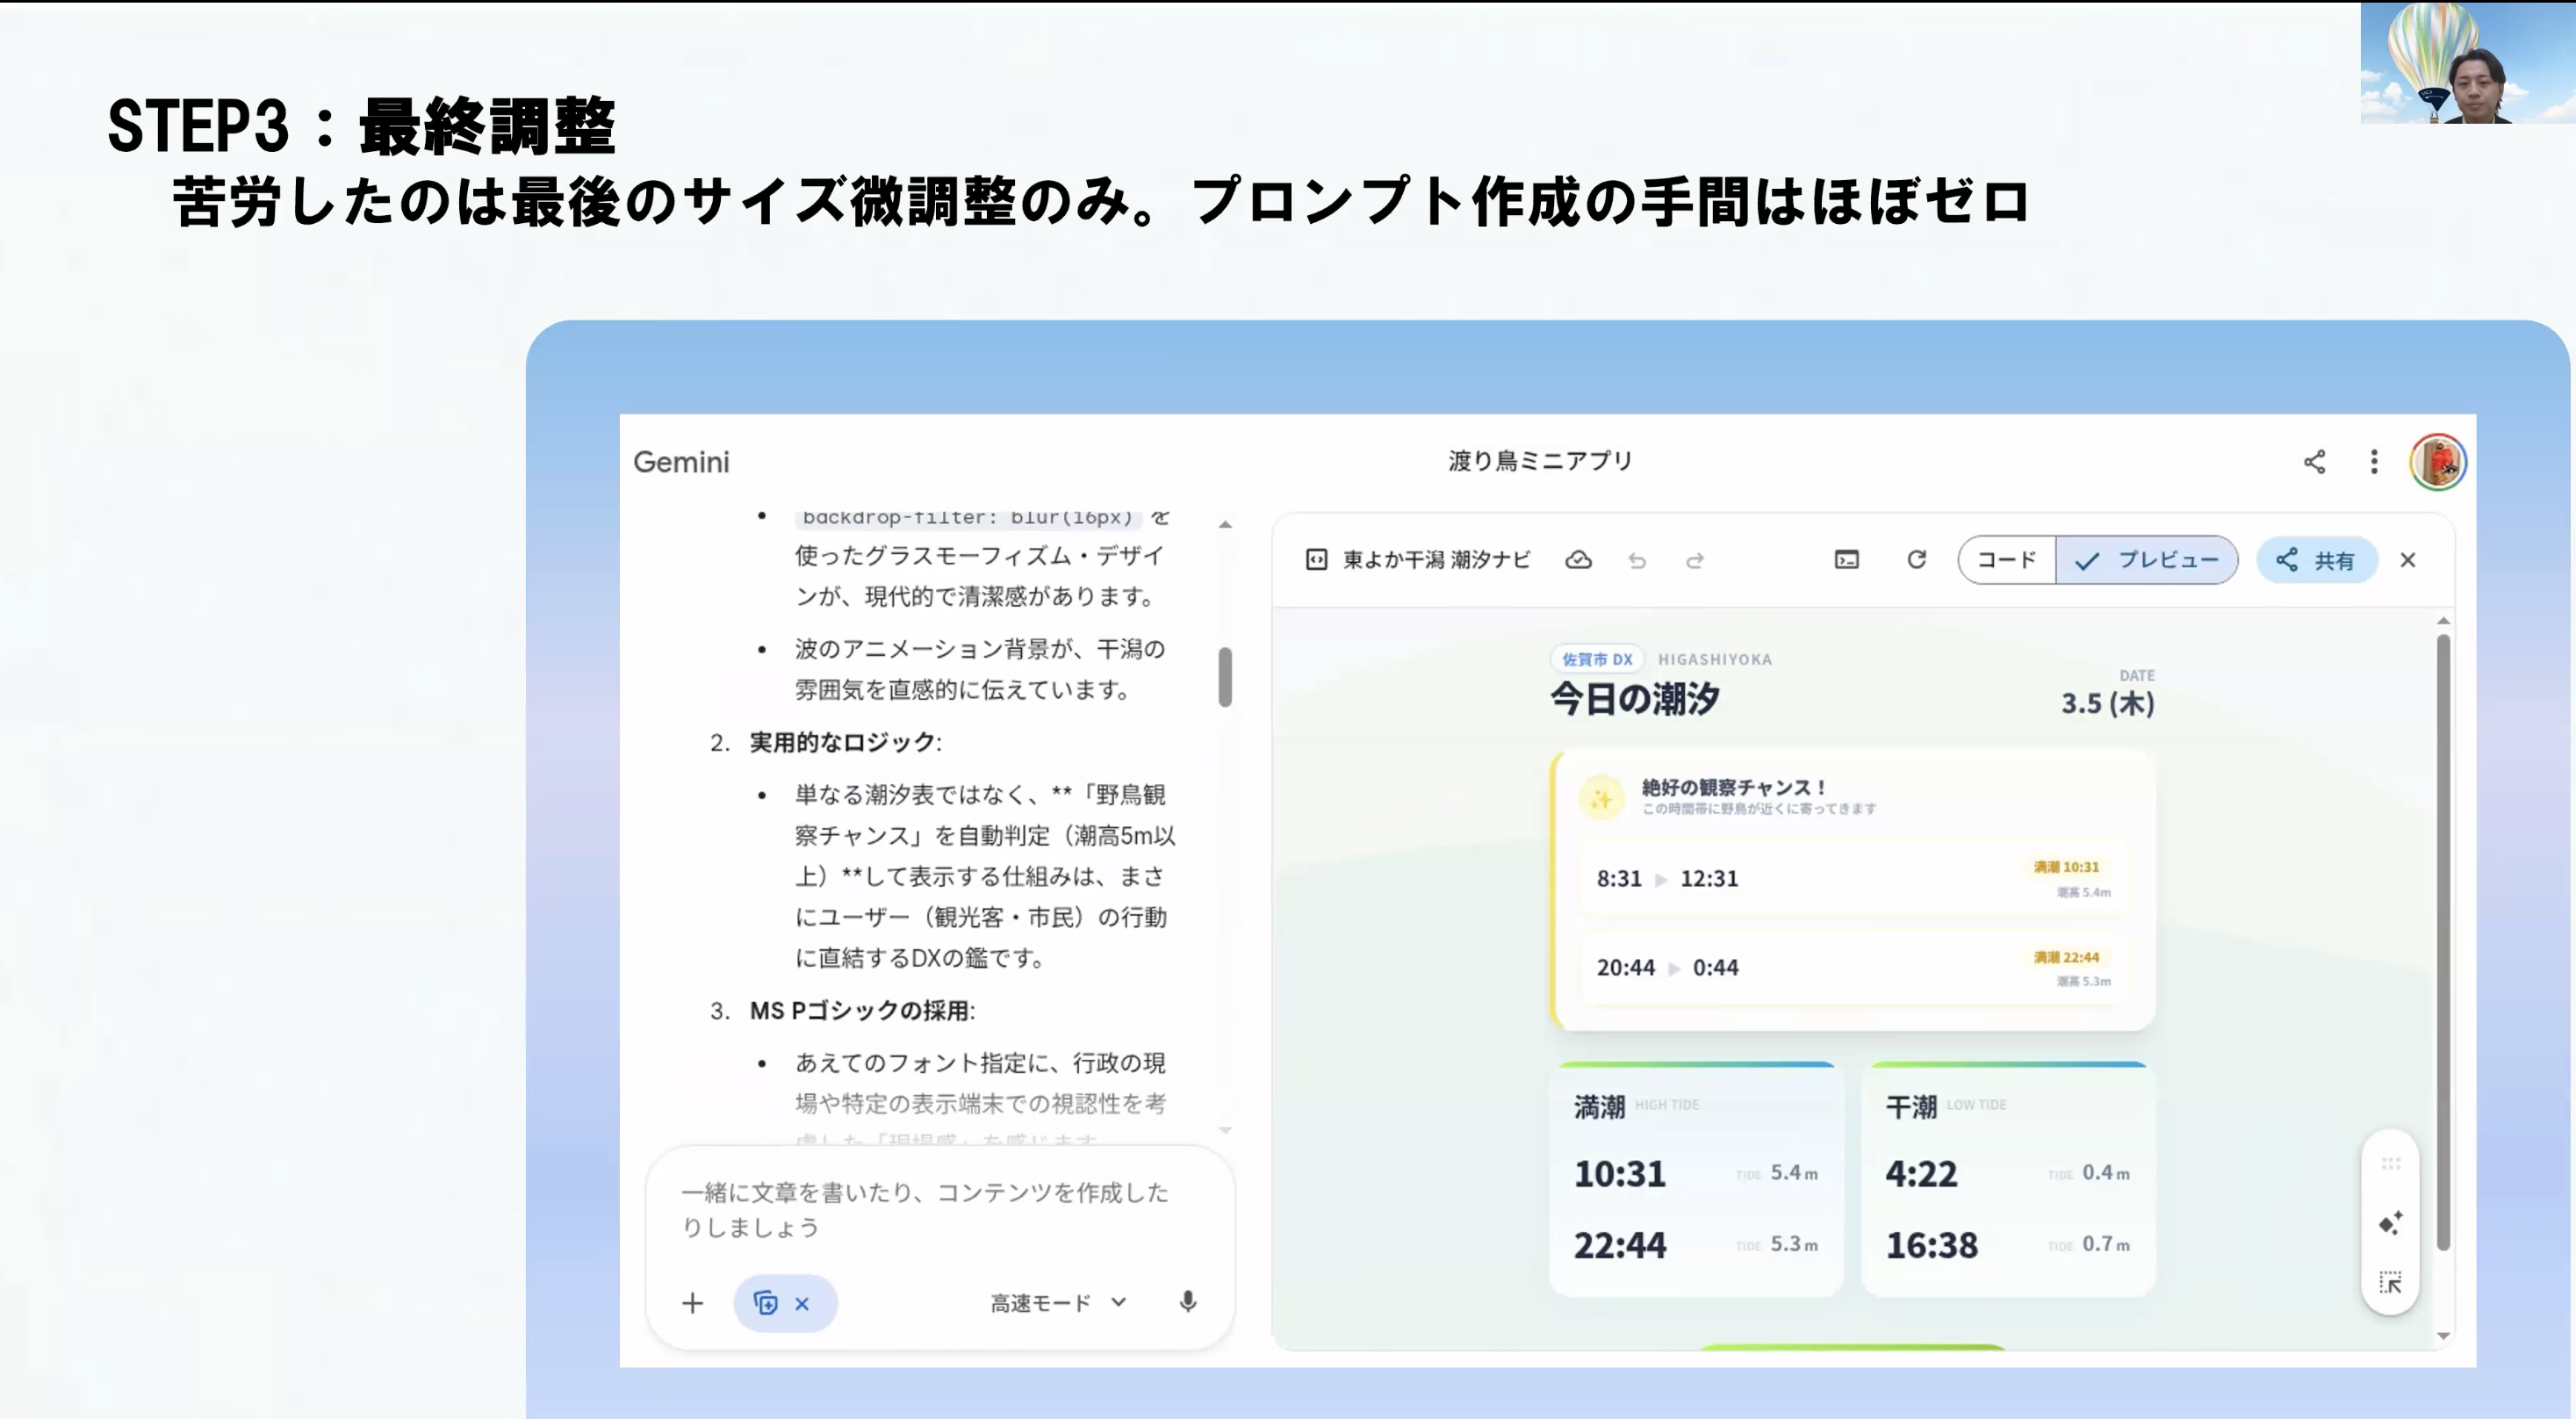The height and width of the screenshot is (1419, 2576).
Task: Click the user profile avatar
Action: (2437, 462)
